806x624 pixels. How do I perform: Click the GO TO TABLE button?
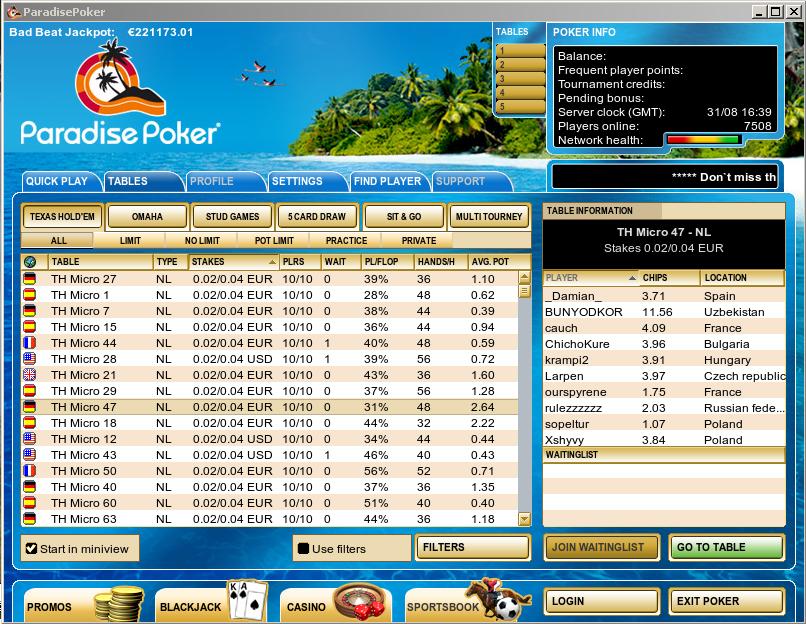tap(726, 547)
